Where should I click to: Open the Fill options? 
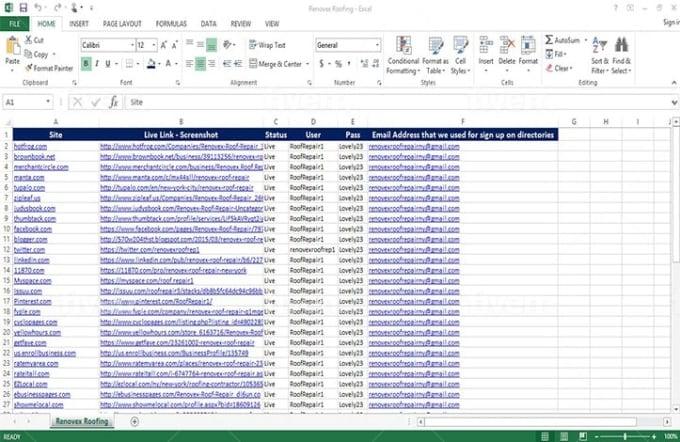[556, 54]
